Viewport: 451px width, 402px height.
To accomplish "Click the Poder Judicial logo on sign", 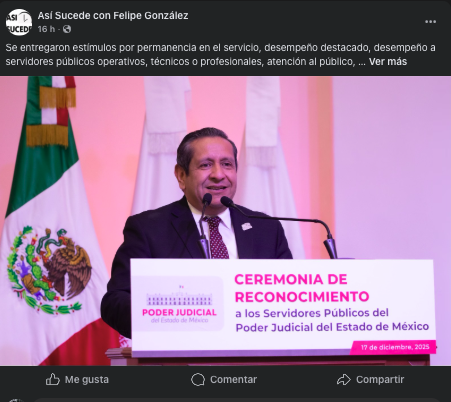I will (179, 304).
